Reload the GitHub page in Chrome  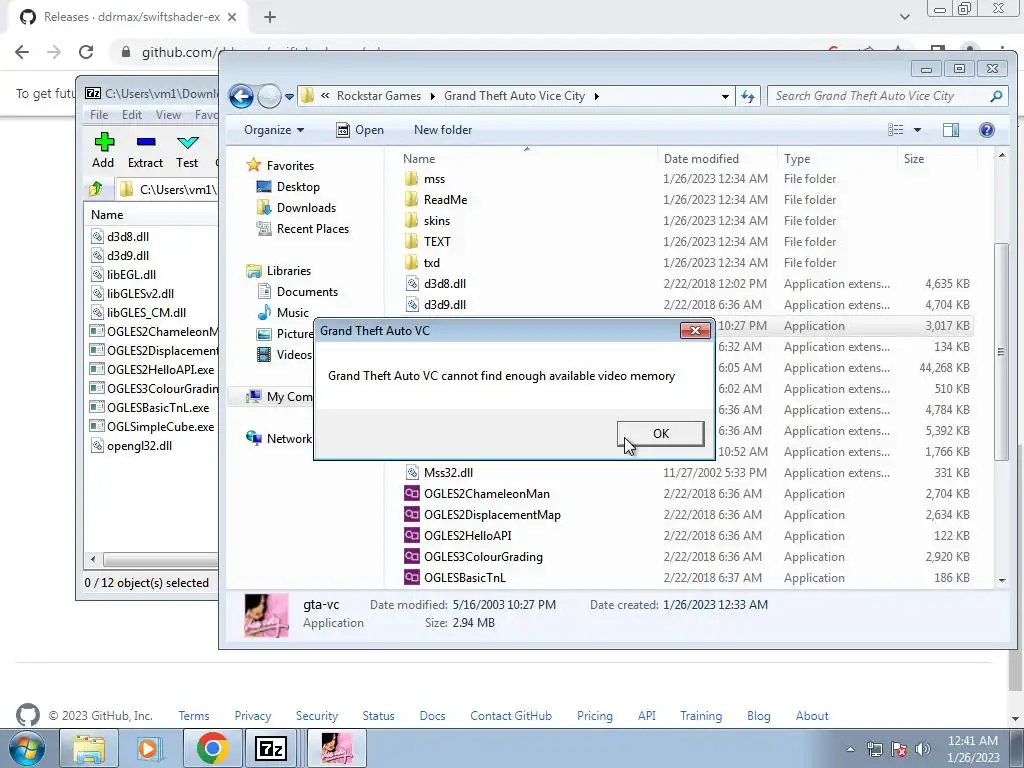coord(86,52)
